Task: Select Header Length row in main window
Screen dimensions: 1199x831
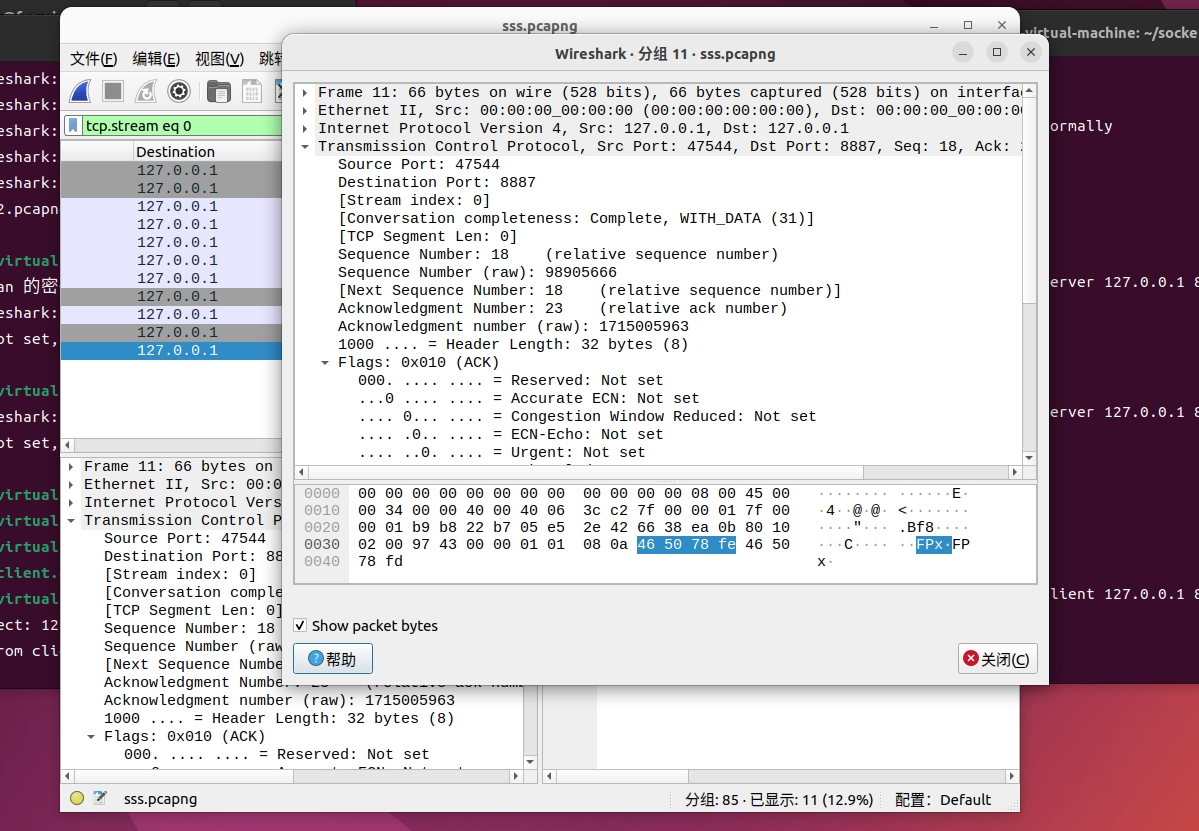Action: pos(279,719)
